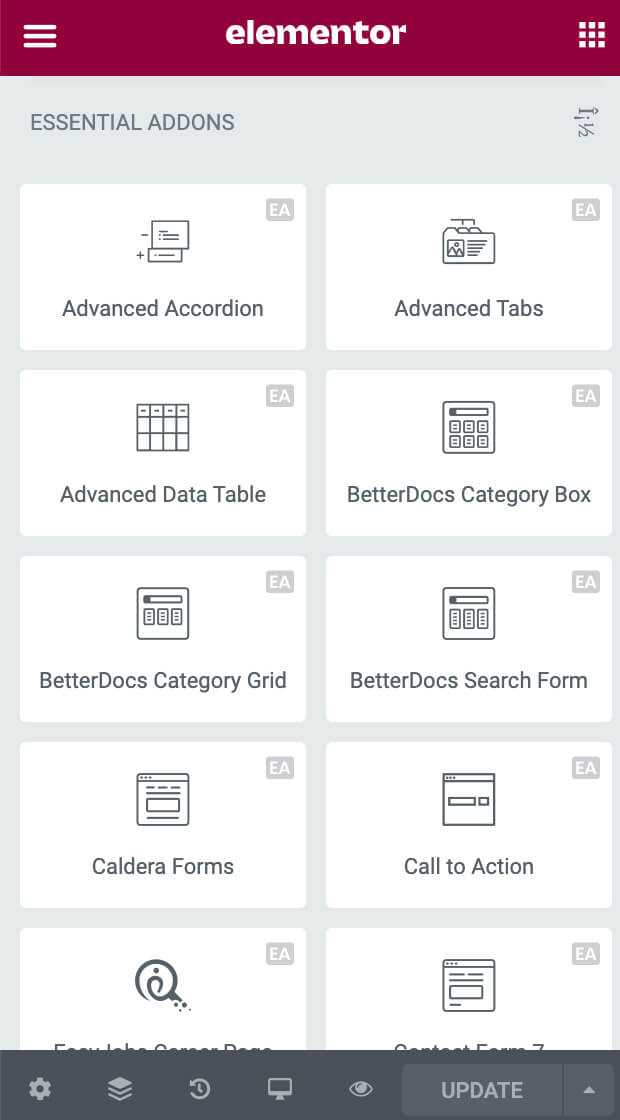Collapse the Essential Addons category section
Screen dimensions: 620x1120
(133, 122)
